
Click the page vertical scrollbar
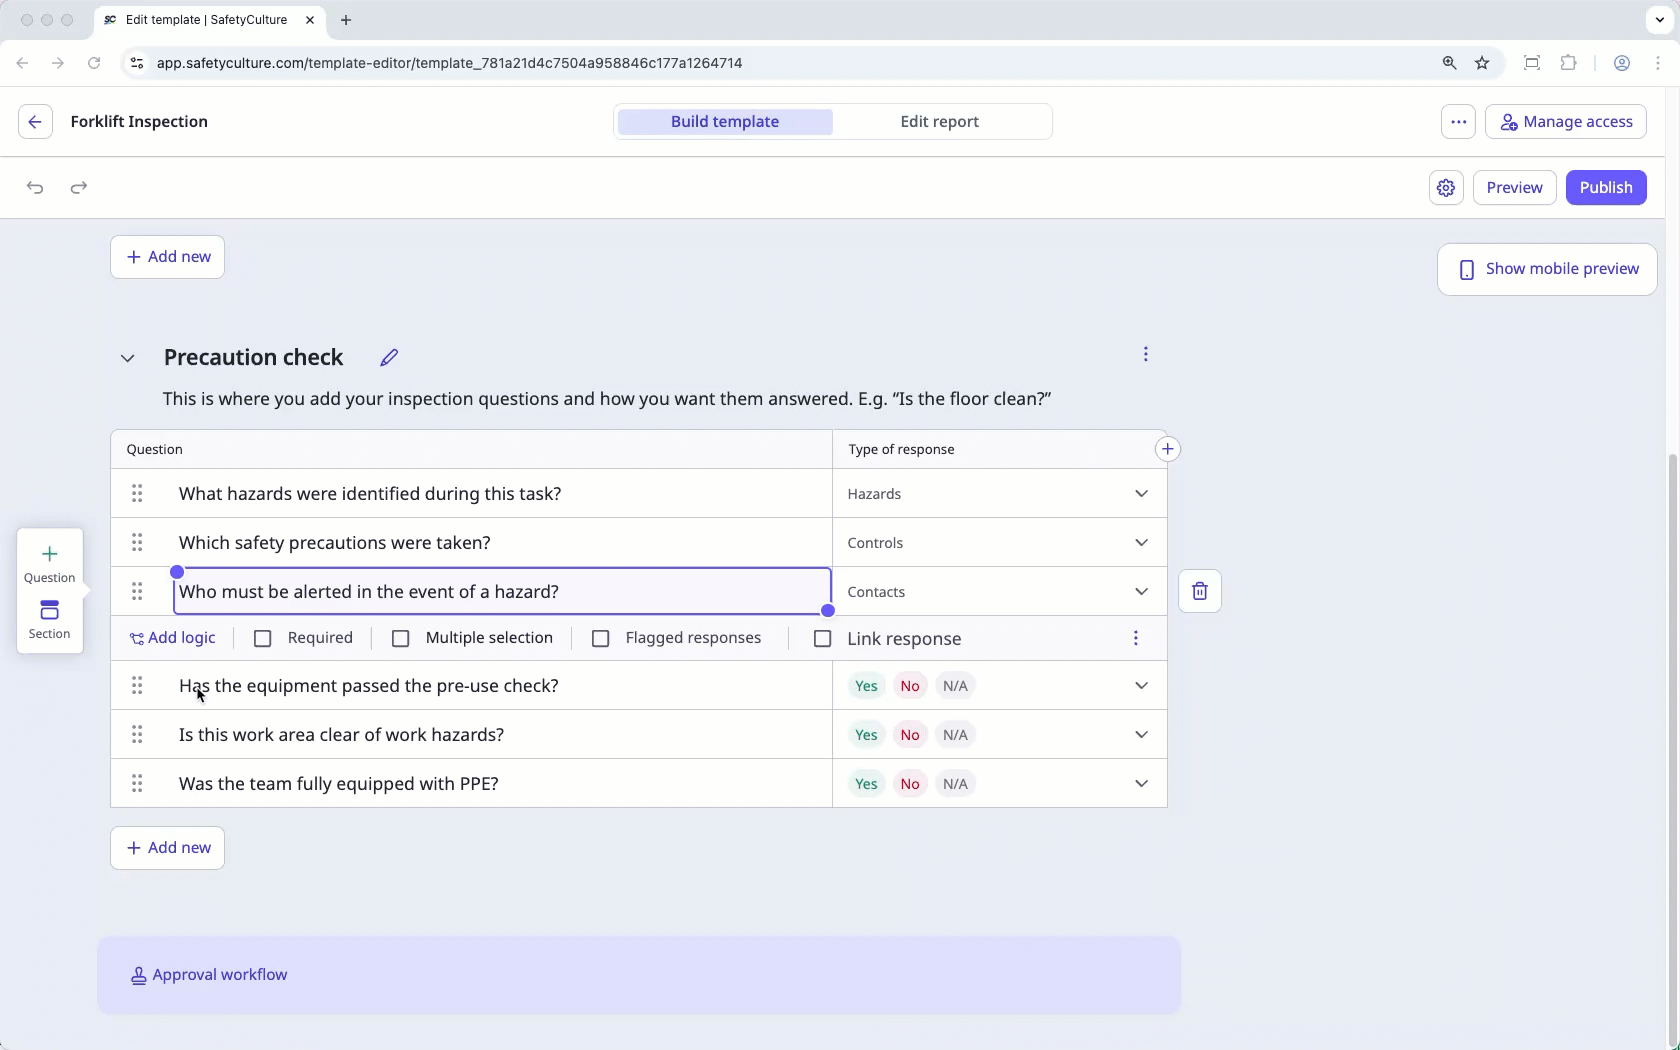coord(1672,750)
